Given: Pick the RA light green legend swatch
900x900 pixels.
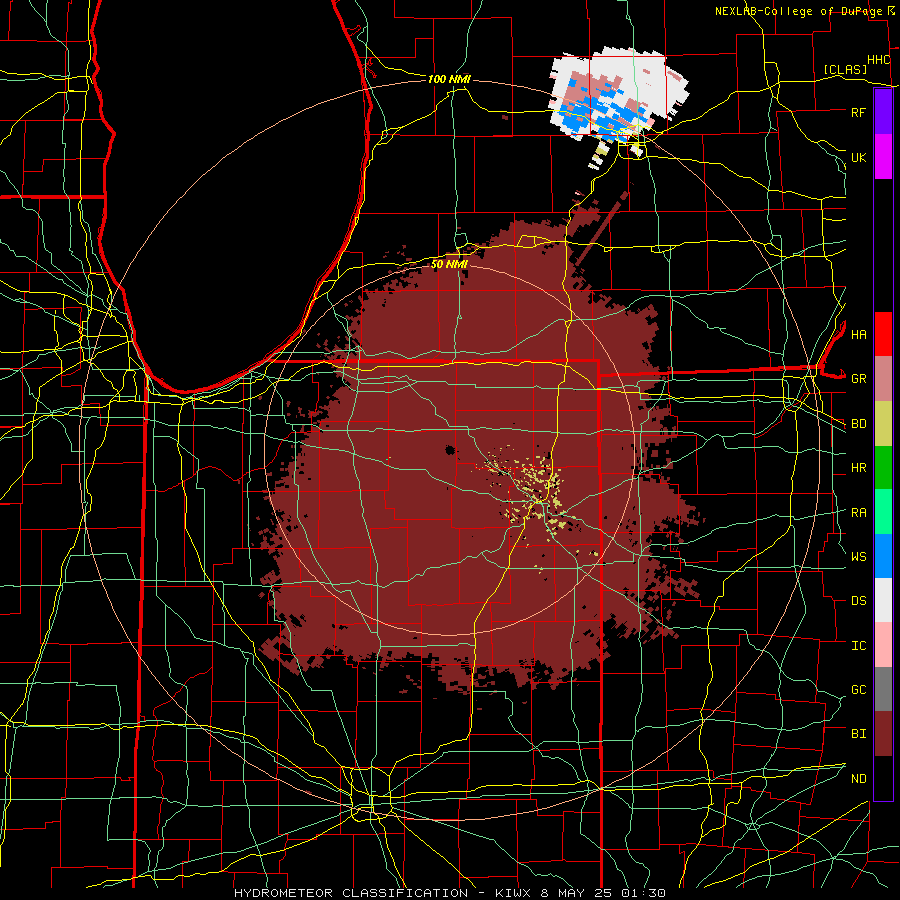Looking at the screenshot, I should click(x=883, y=511).
